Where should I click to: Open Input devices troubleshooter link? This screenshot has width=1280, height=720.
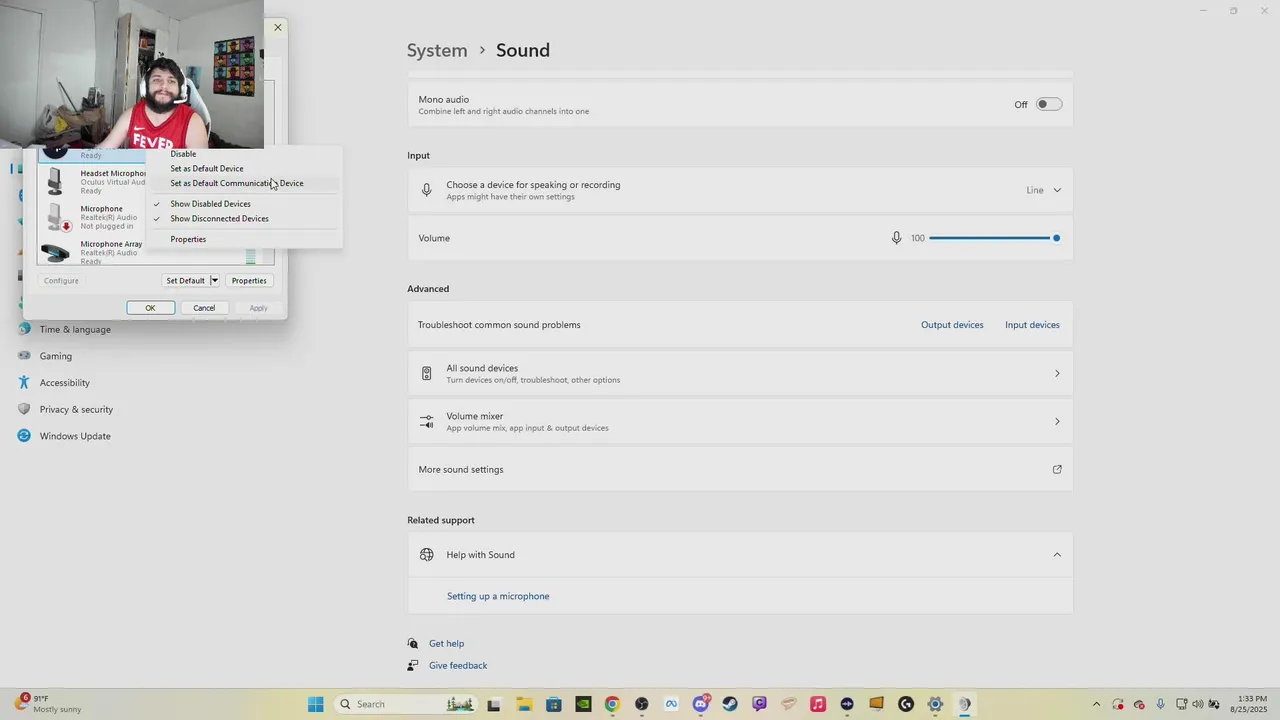pos(1032,325)
